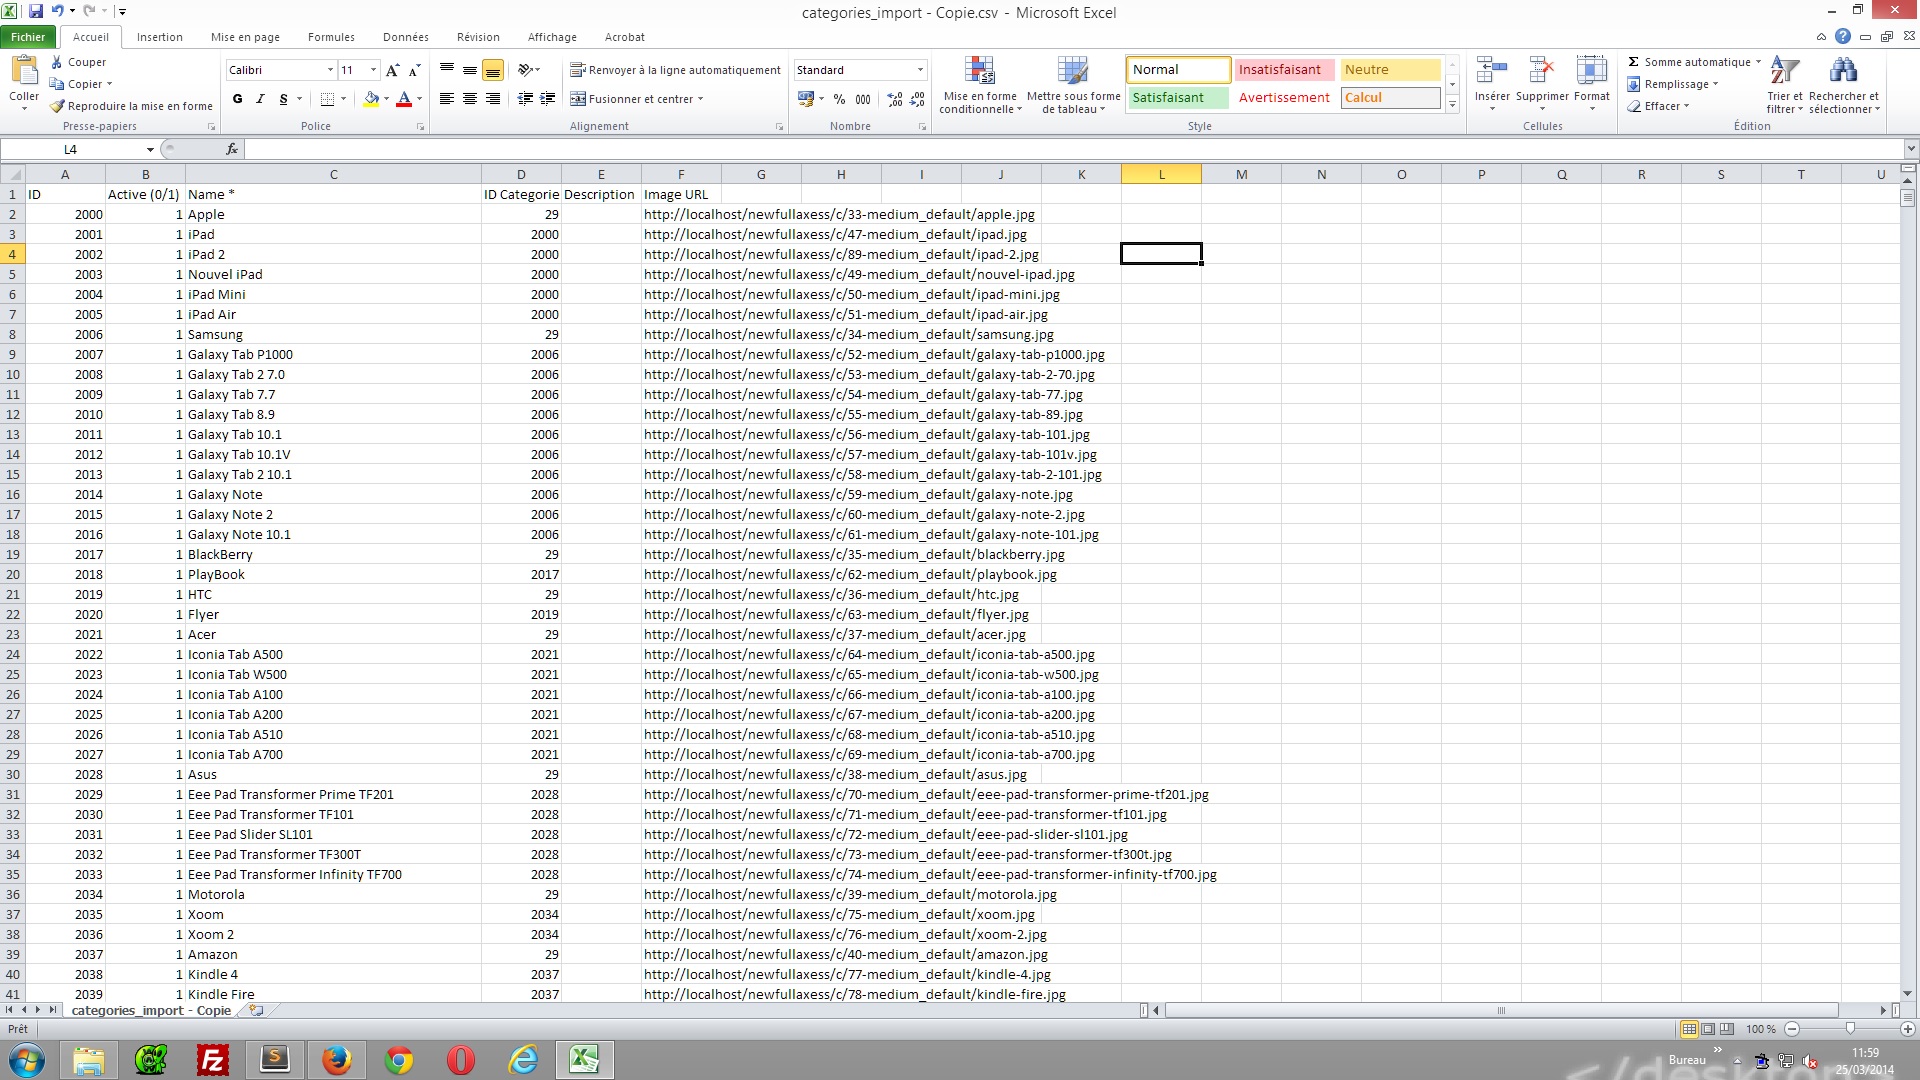This screenshot has height=1080, width=1920.
Task: Align text left in the cell
Action: [x=447, y=99]
